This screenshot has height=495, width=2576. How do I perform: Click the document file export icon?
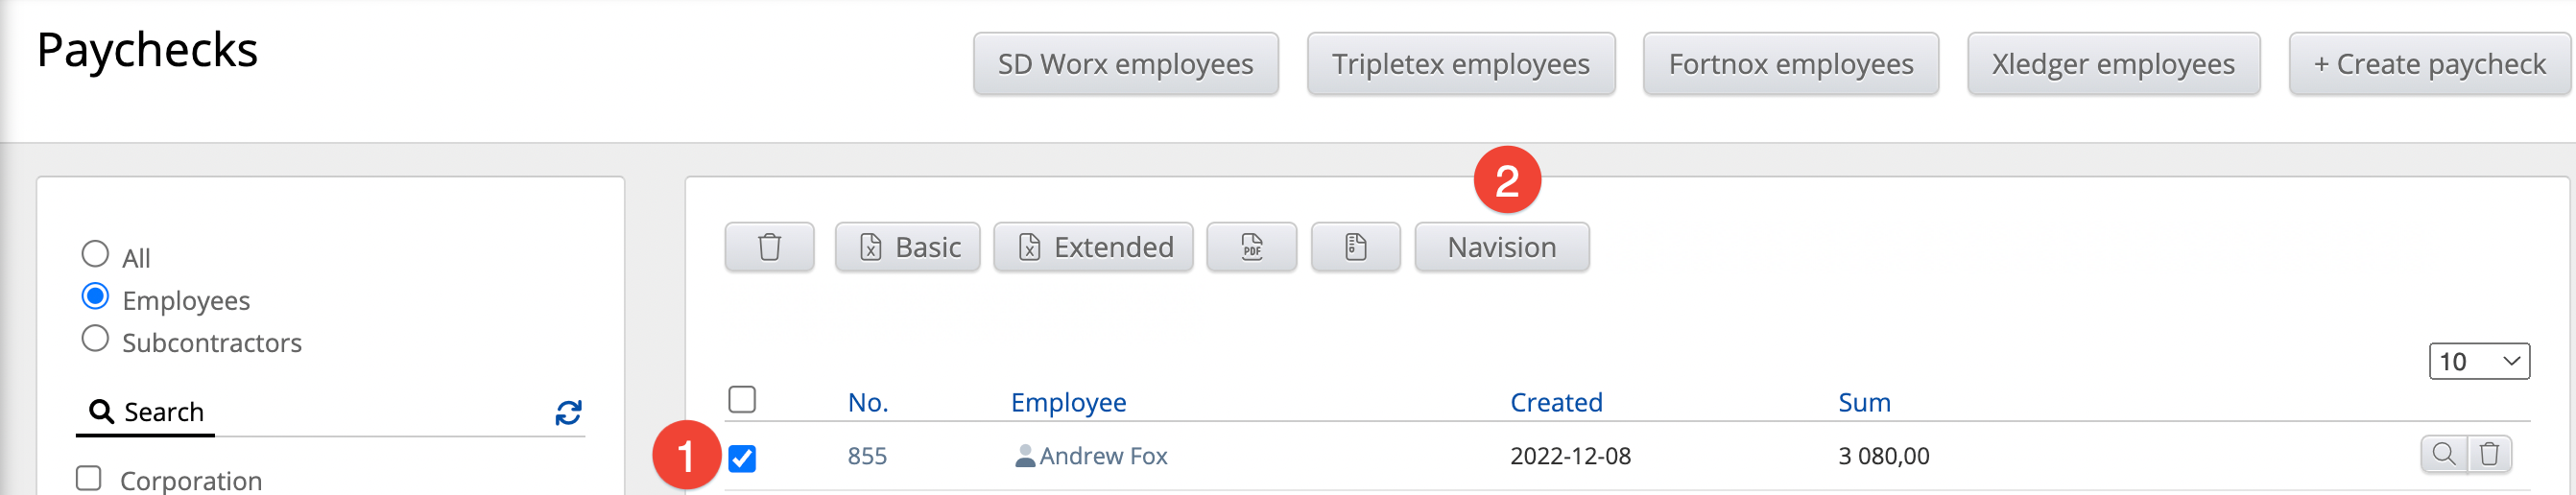pos(1355,247)
